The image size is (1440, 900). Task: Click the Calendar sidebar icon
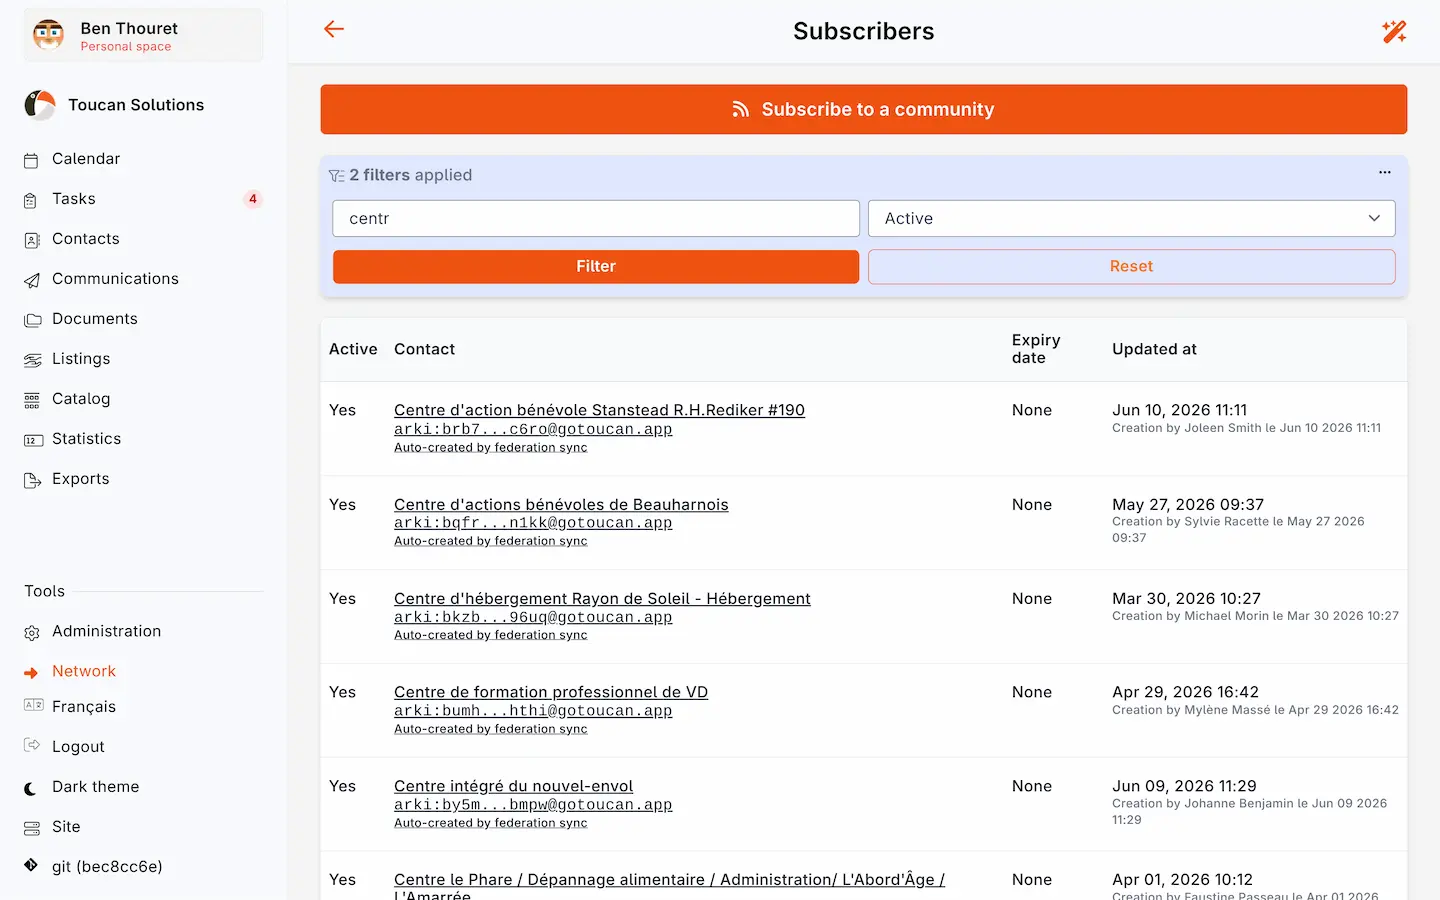click(x=32, y=160)
